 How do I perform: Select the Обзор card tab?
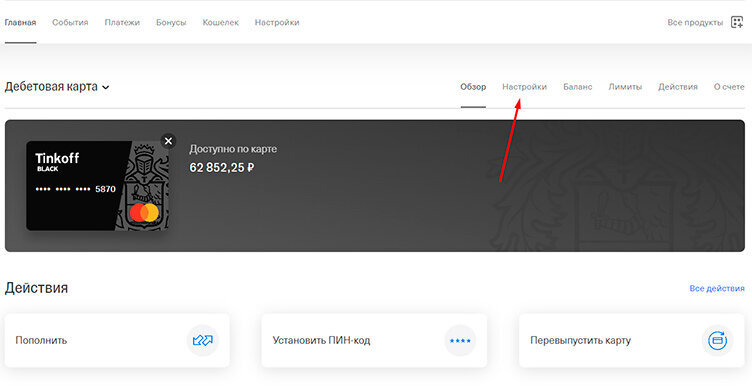click(x=473, y=87)
